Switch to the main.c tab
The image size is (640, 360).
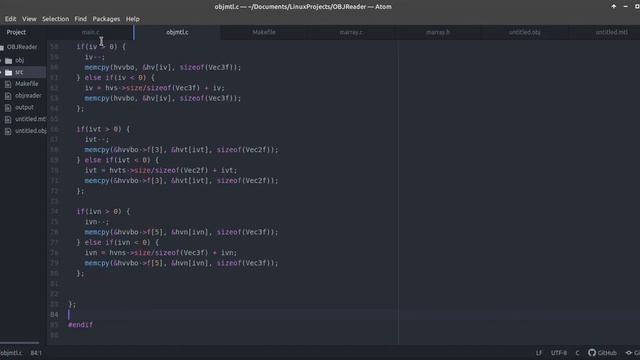pos(90,32)
